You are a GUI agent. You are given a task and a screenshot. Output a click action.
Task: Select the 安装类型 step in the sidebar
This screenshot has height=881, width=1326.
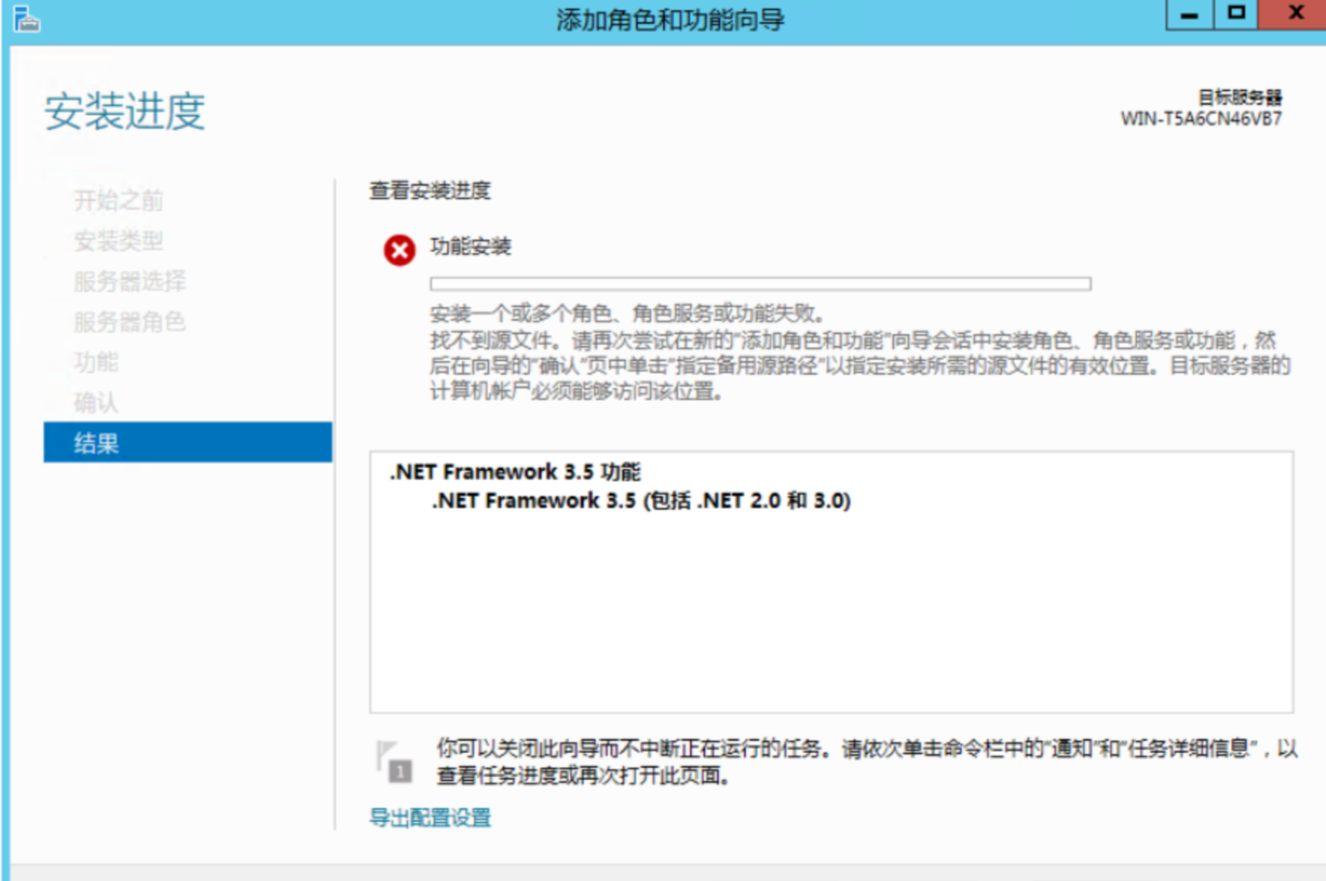[118, 241]
